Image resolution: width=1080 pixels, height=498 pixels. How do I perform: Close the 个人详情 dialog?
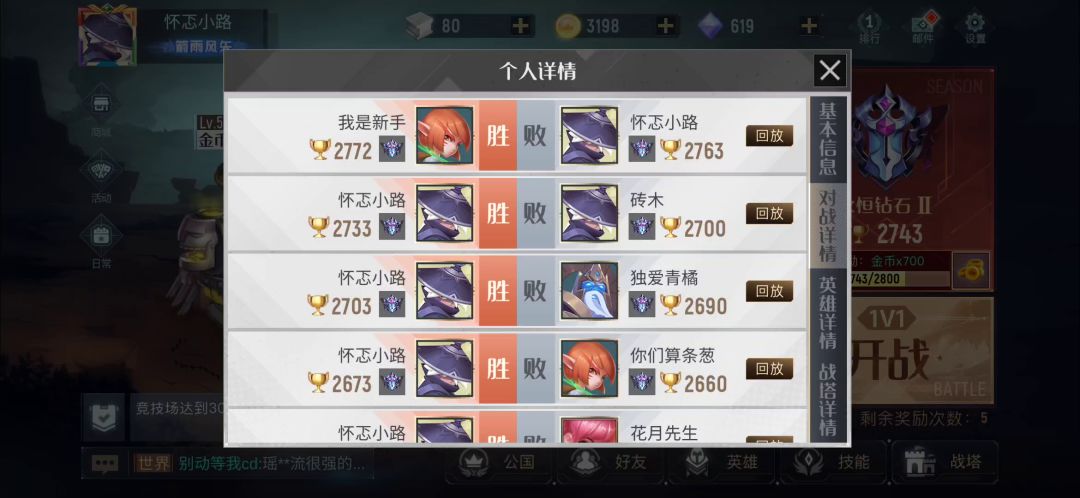tap(830, 70)
